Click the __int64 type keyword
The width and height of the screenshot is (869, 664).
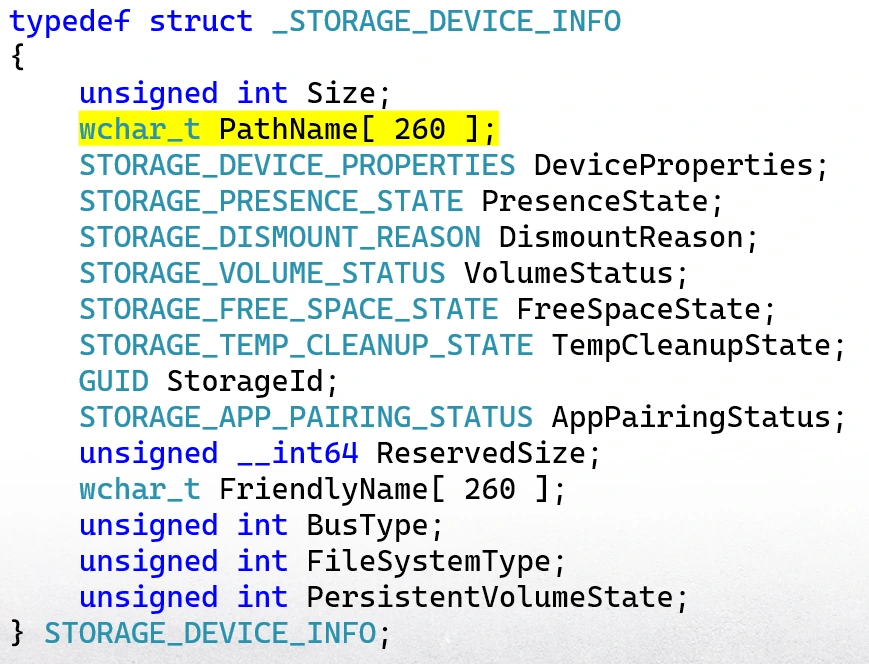pyautogui.click(x=297, y=453)
